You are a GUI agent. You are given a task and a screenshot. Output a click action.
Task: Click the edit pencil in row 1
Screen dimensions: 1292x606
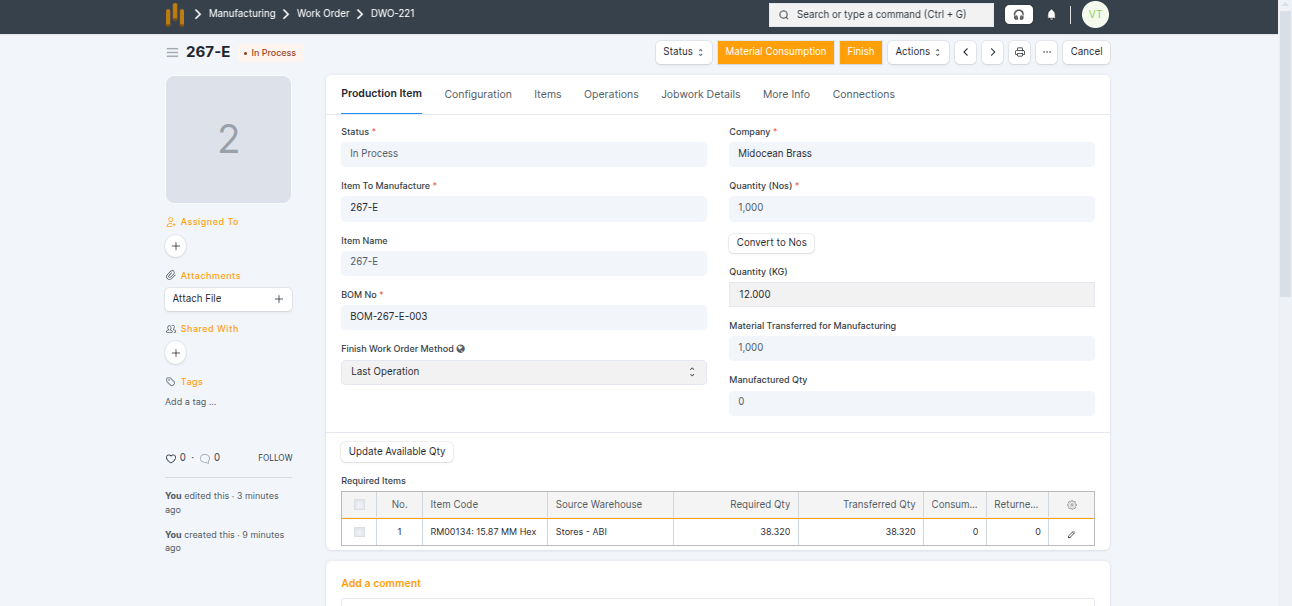coord(1071,533)
